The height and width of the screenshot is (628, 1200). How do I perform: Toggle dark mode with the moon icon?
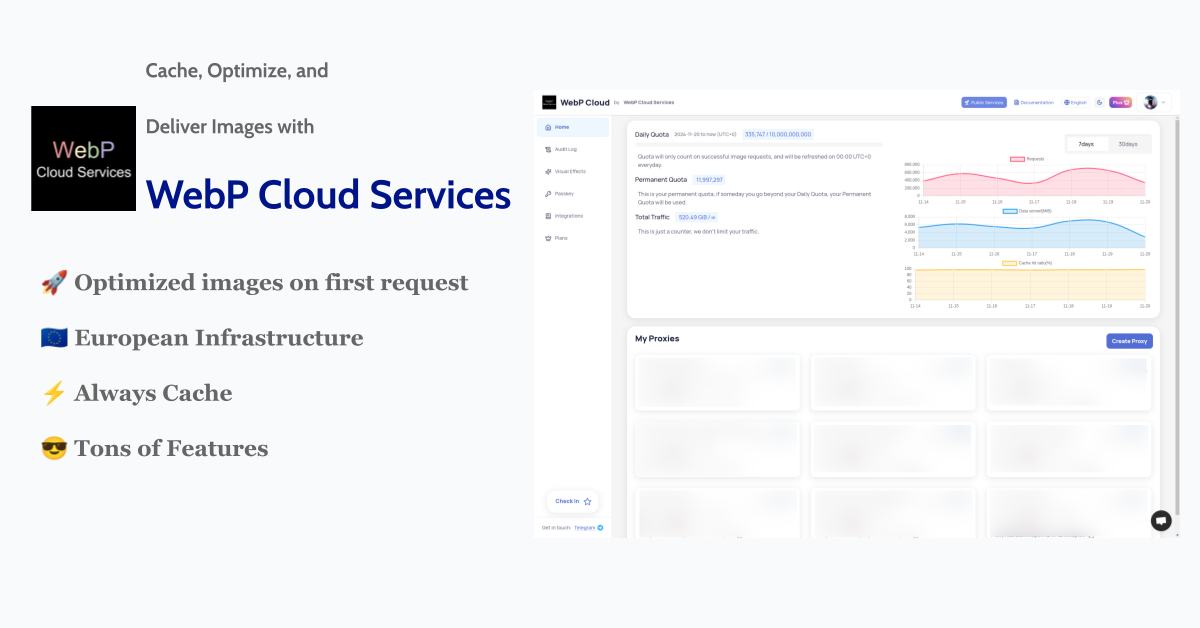coord(1099,102)
